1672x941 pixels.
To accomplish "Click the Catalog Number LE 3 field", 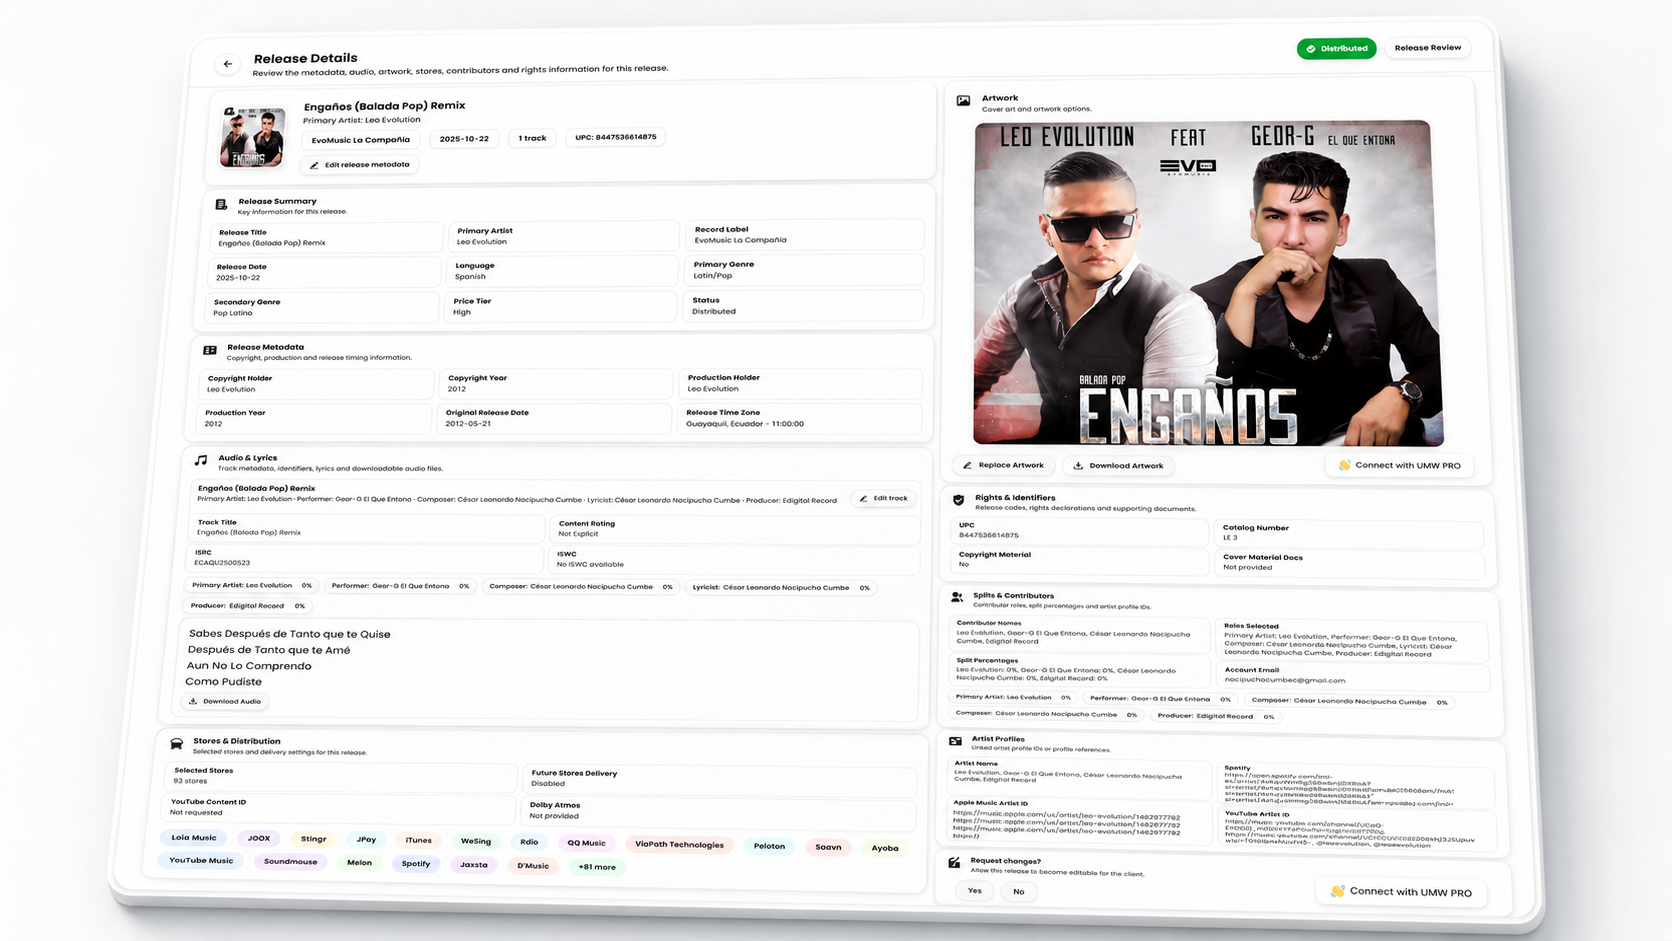I will (x=1349, y=533).
